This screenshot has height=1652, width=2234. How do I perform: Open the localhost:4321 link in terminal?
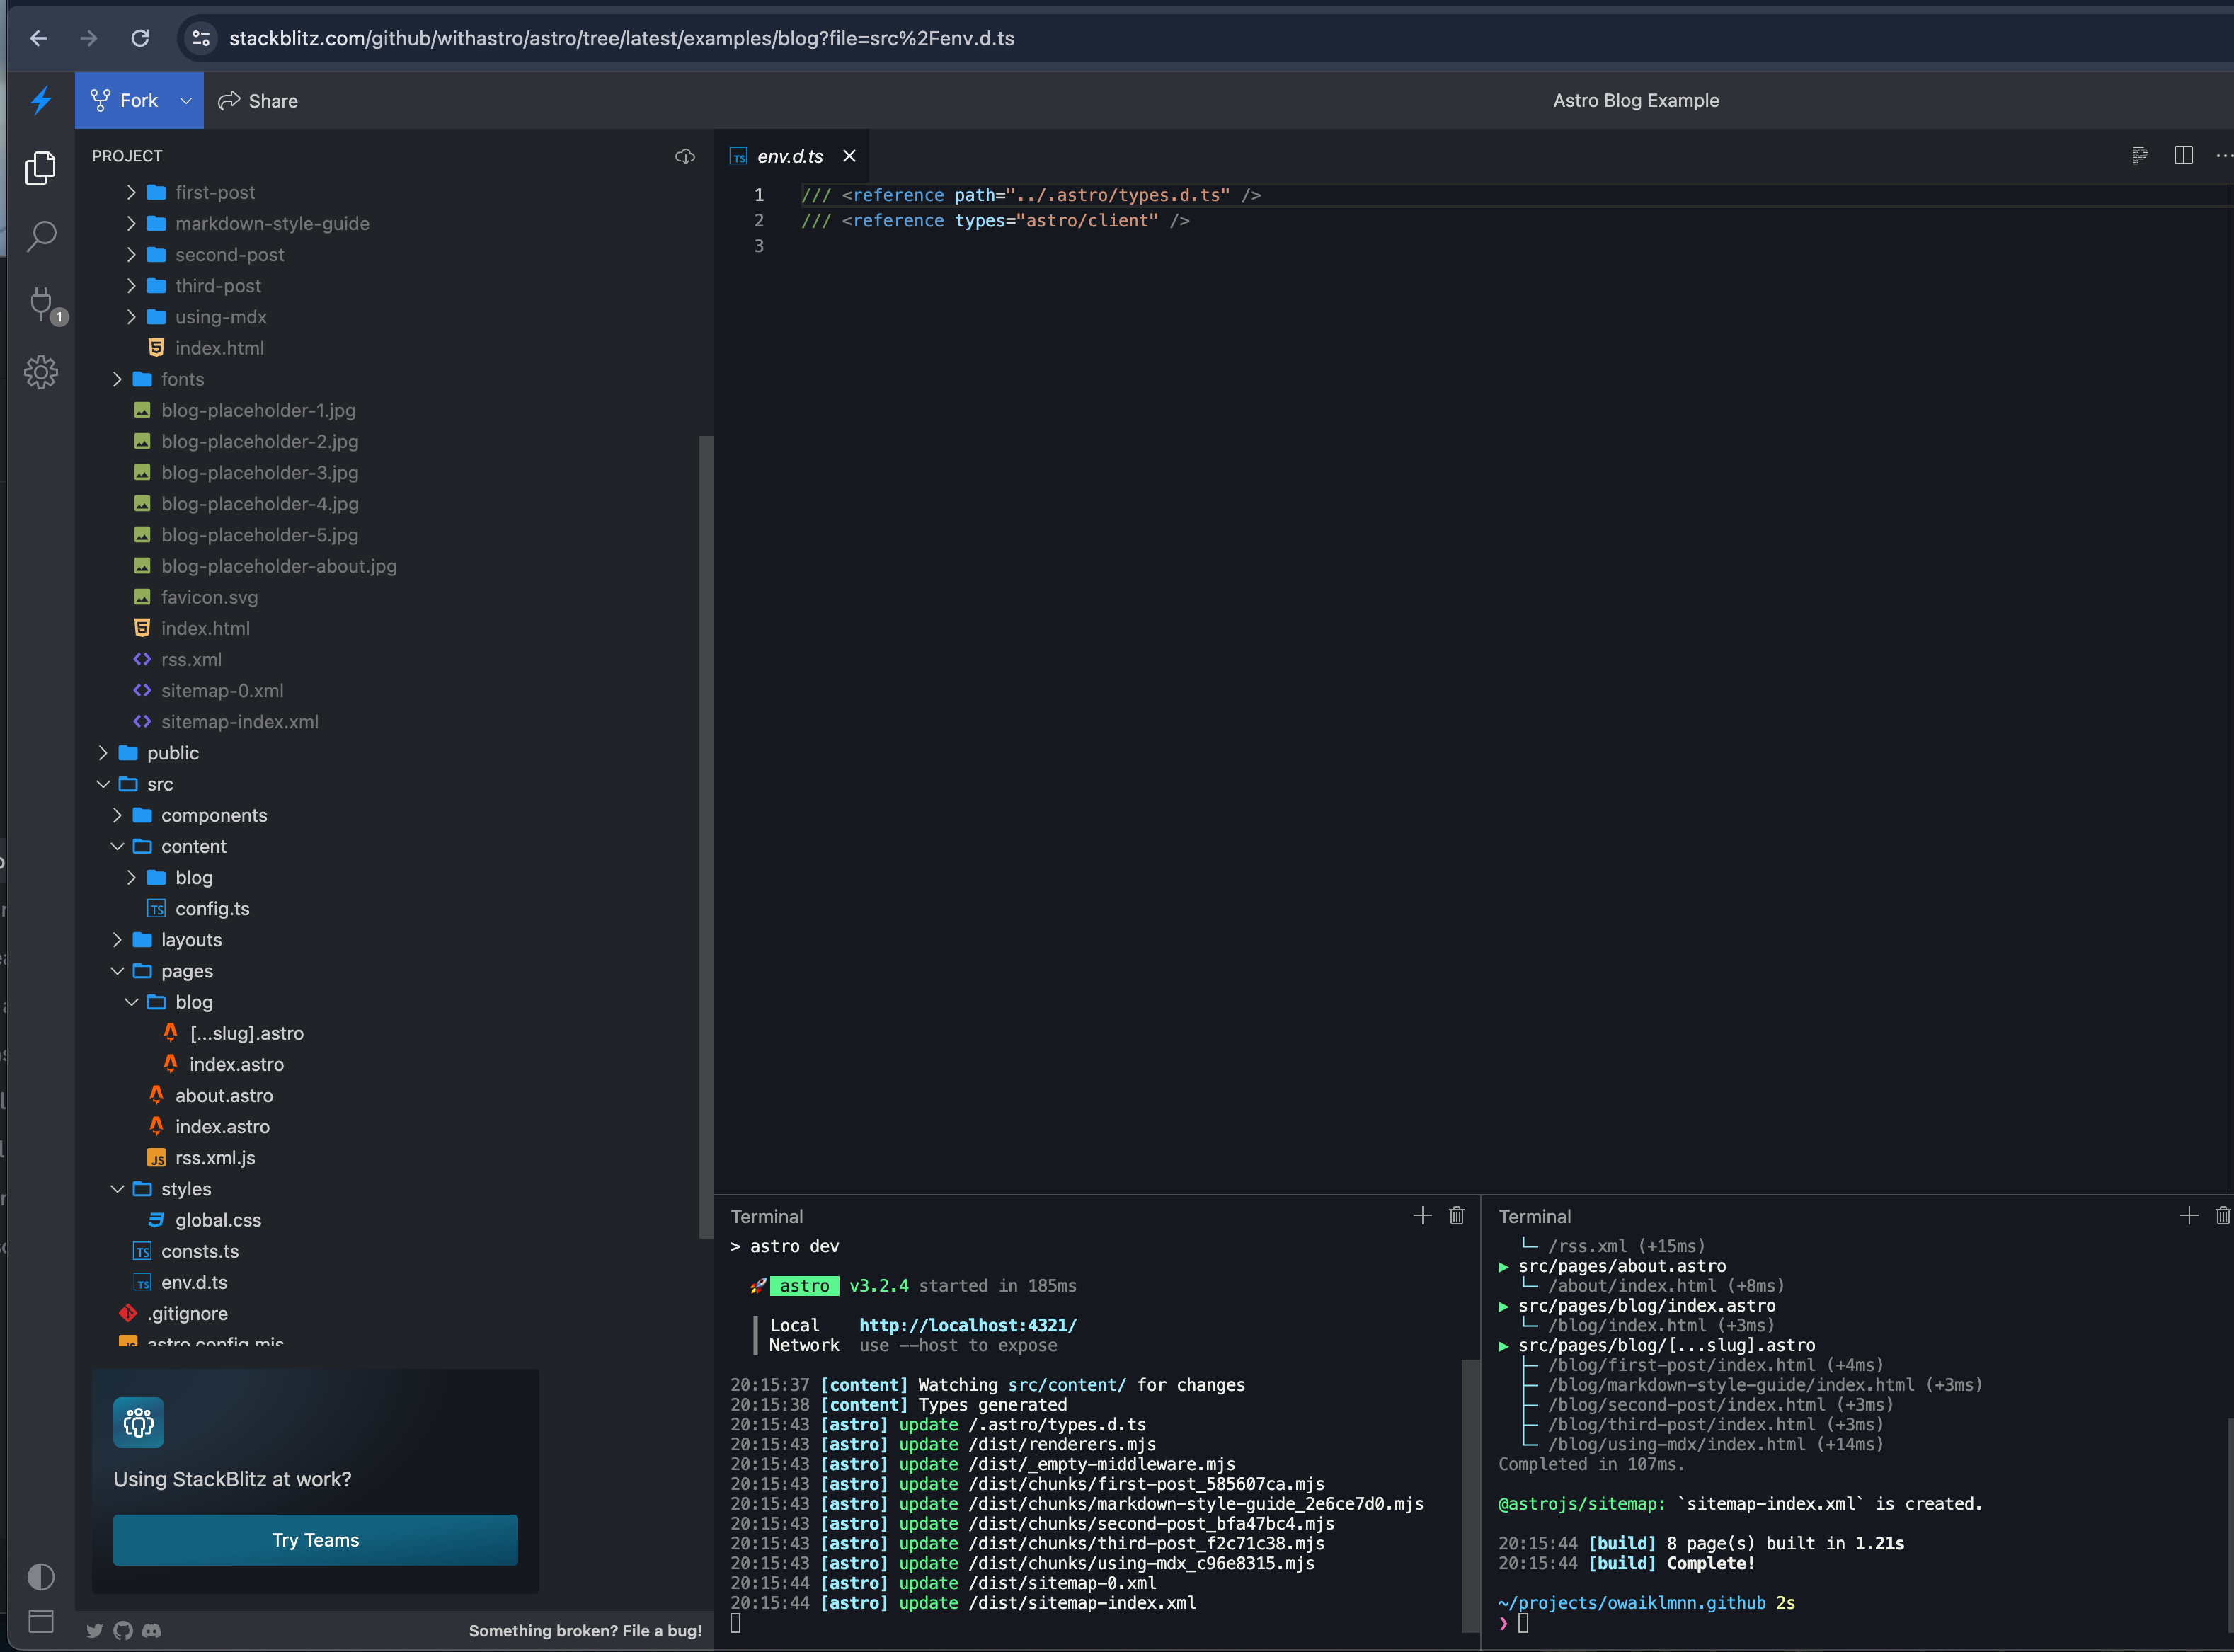(967, 1325)
